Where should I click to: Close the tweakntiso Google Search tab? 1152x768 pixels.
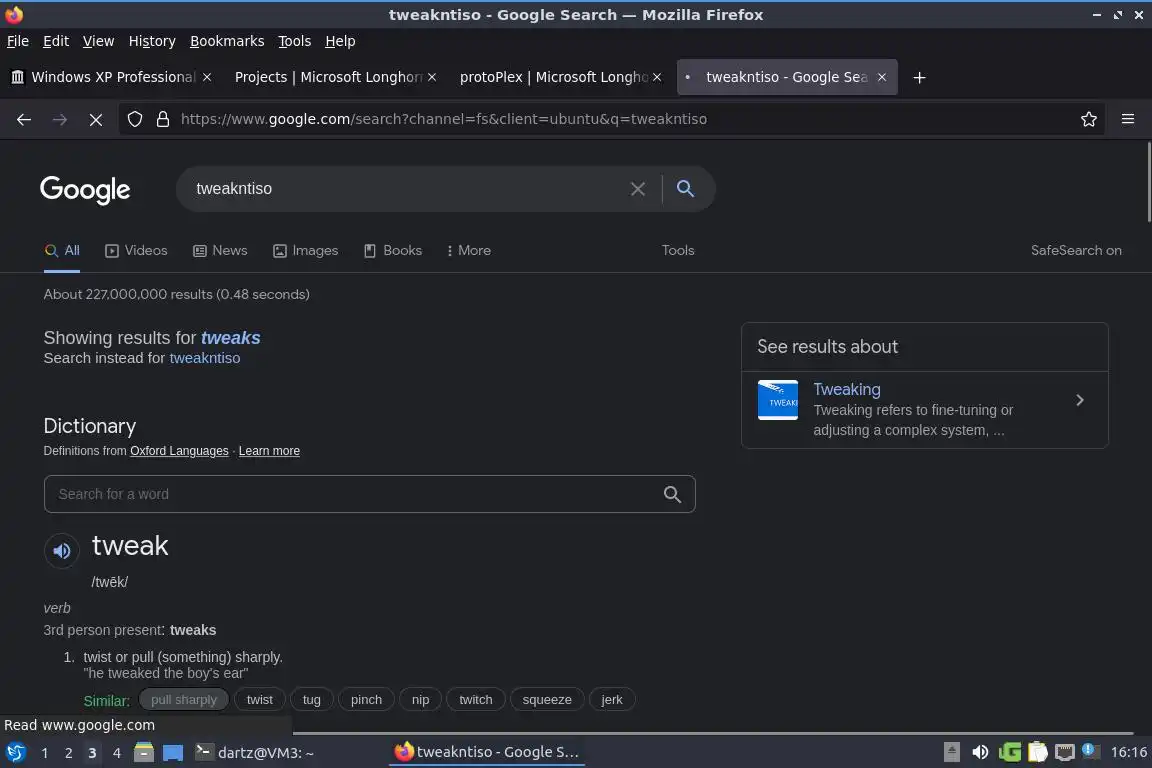click(882, 77)
